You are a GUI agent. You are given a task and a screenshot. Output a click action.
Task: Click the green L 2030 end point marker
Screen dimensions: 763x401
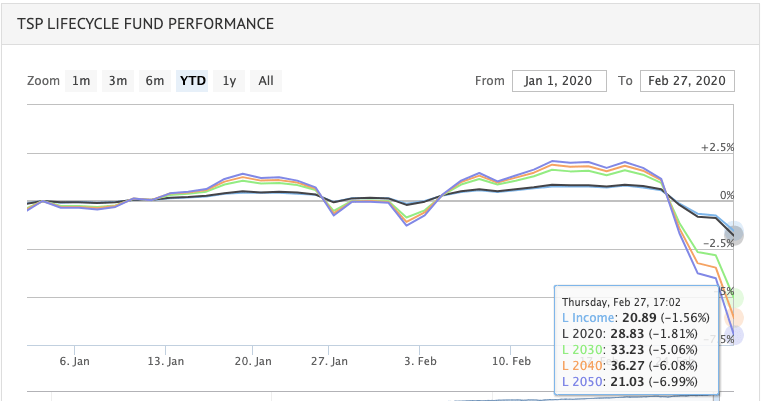(736, 298)
